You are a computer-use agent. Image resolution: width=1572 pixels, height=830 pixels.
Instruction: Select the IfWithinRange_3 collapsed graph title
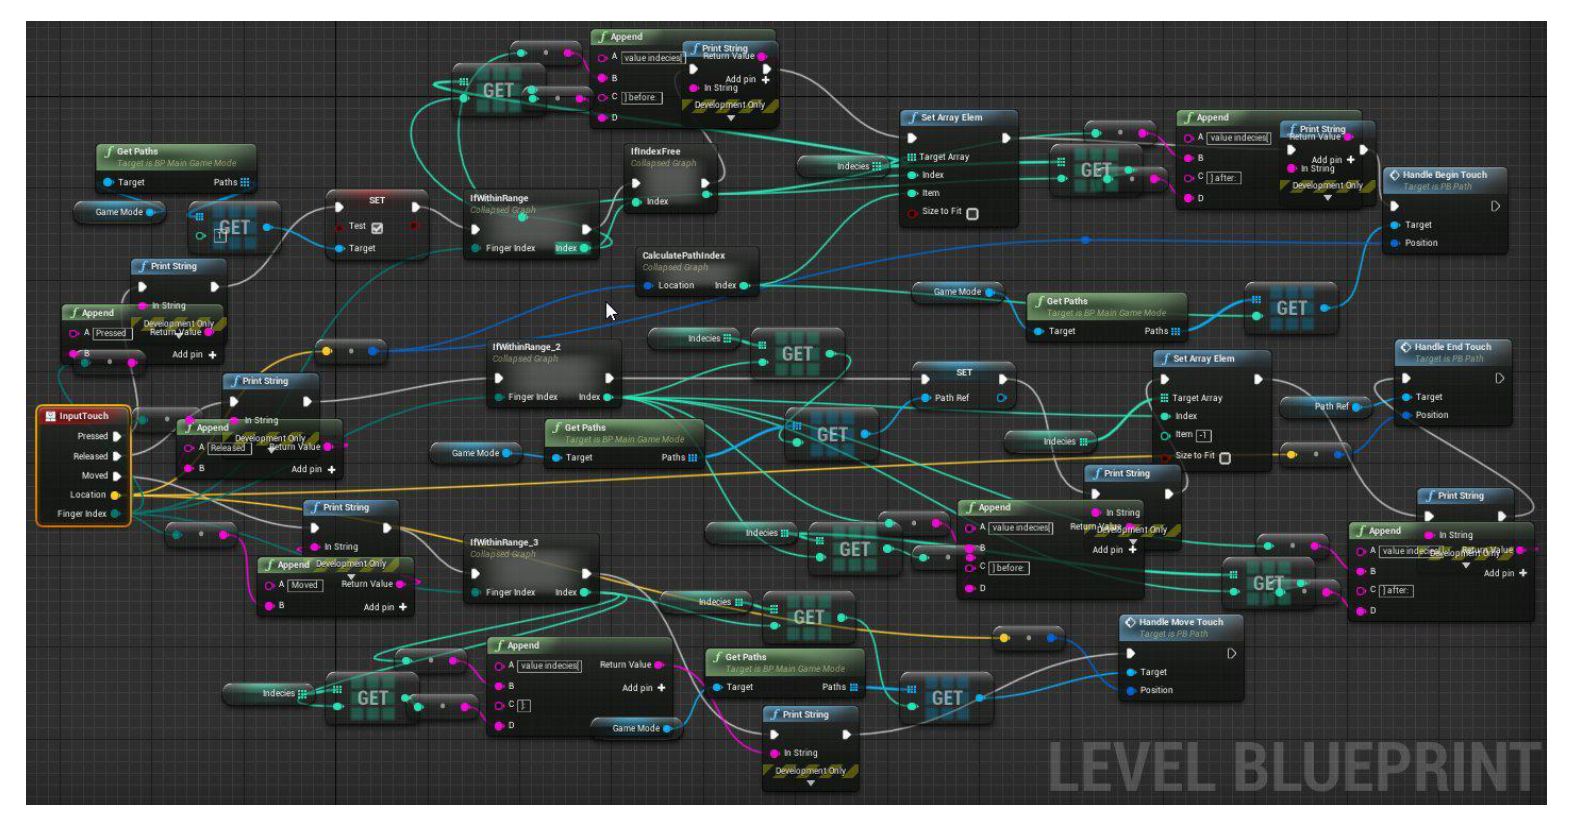coord(504,542)
